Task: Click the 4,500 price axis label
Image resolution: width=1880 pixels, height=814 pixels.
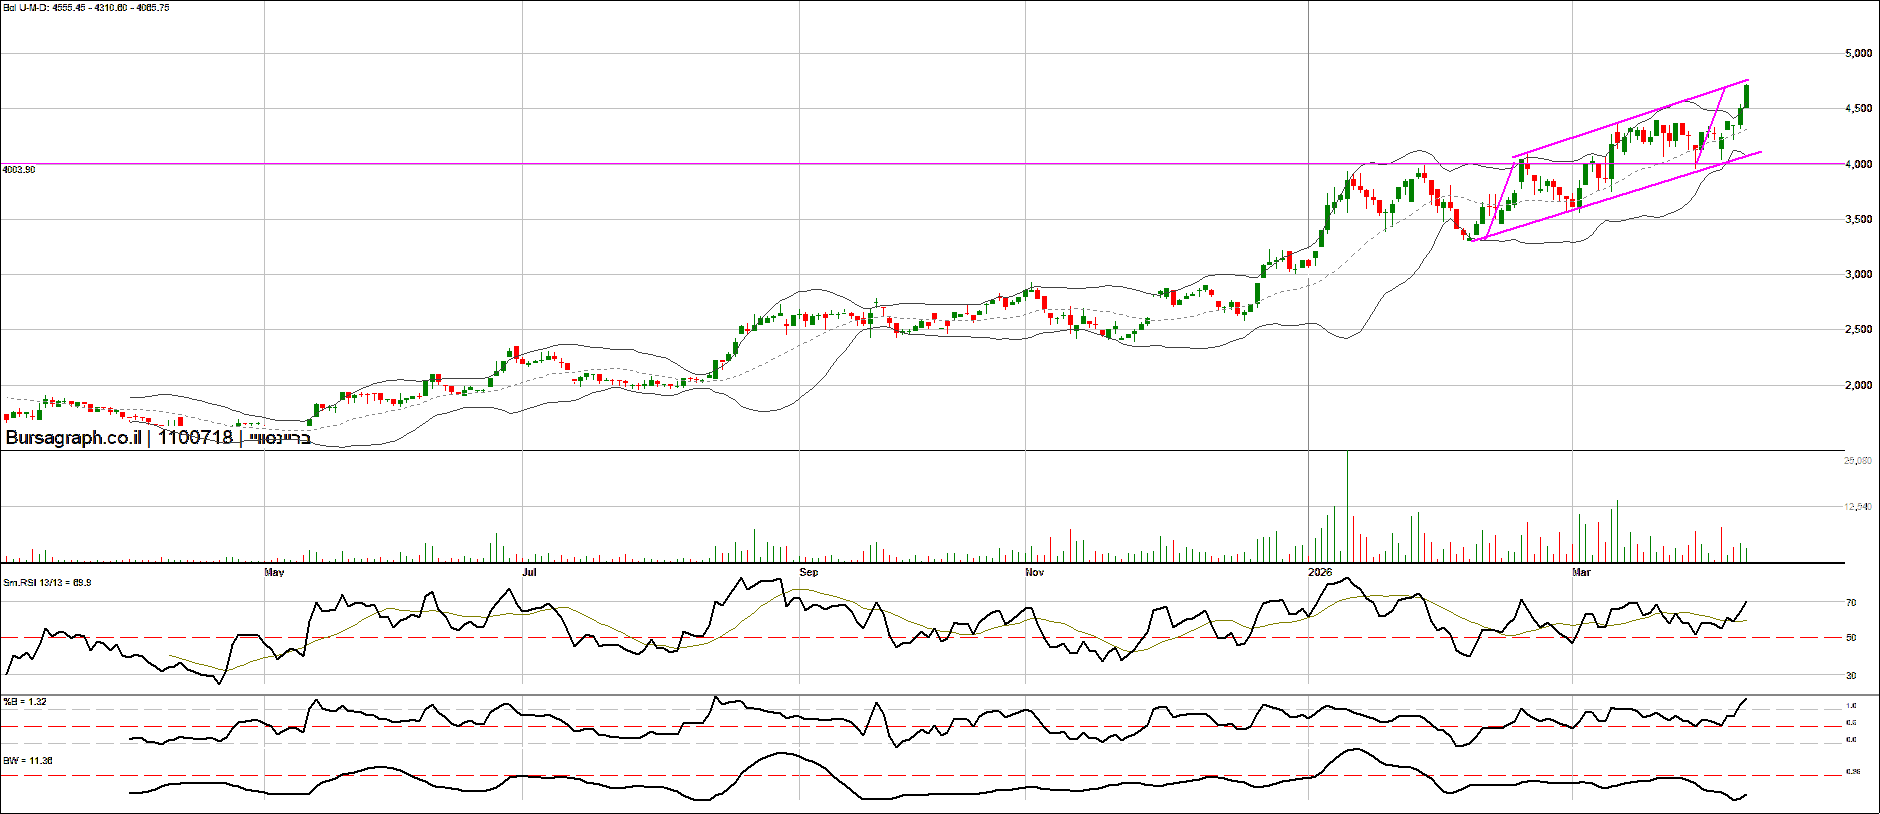Action: click(1858, 108)
